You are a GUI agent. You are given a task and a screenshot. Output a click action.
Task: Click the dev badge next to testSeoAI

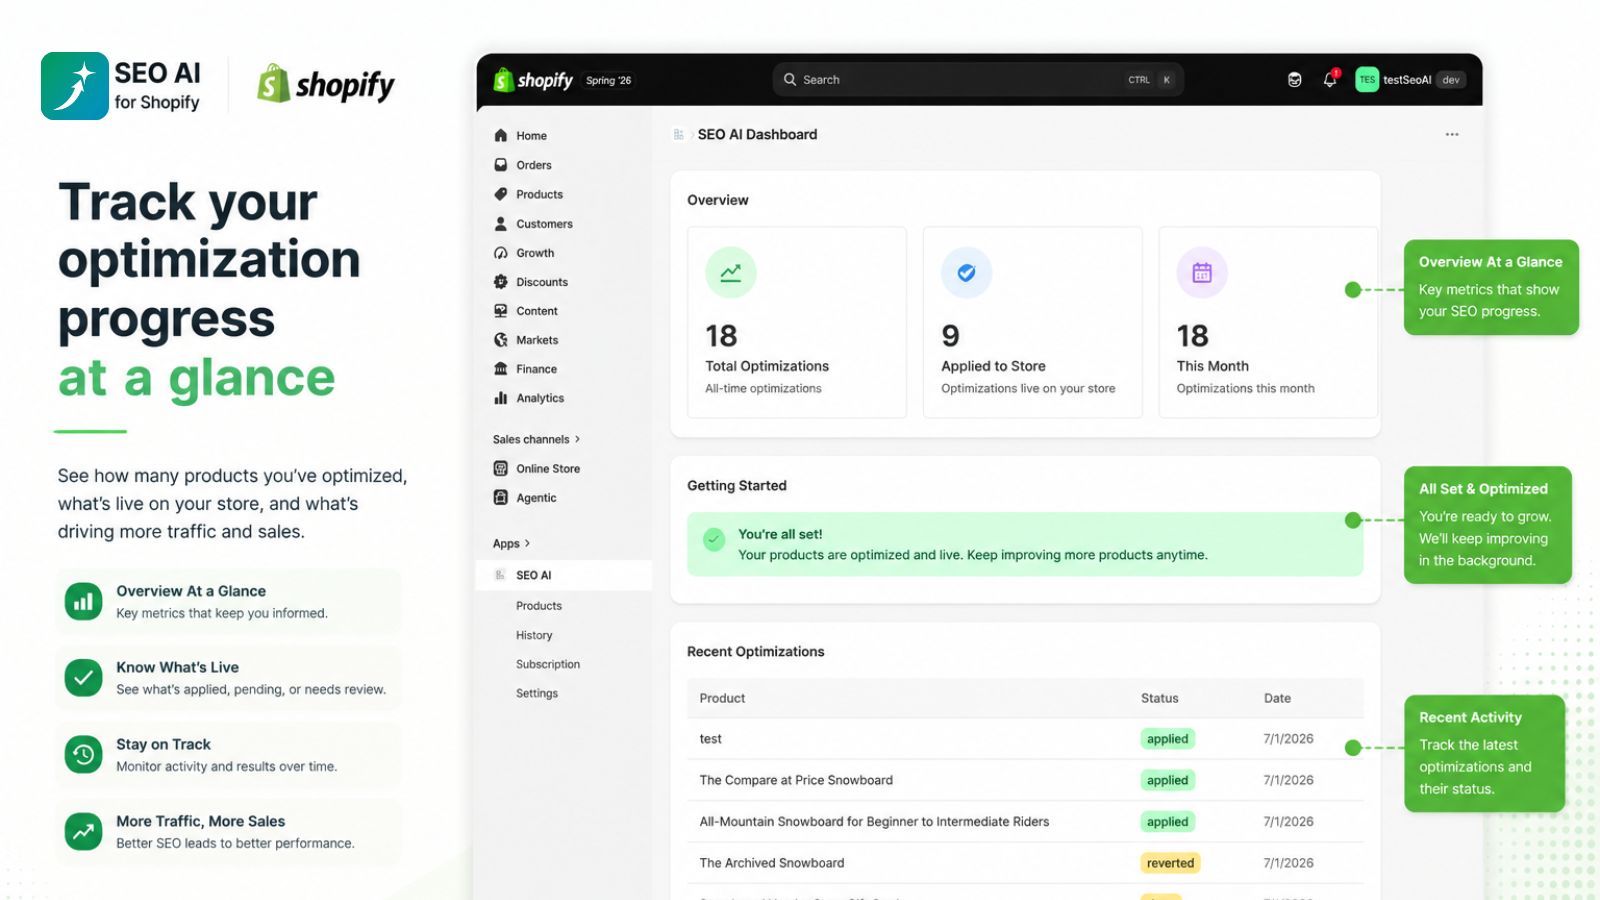point(1451,80)
